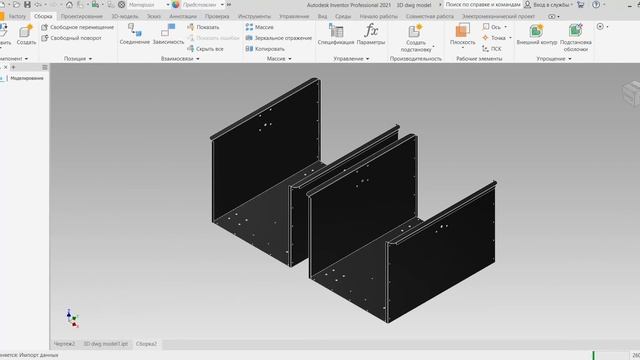
Task: Open the Чертеж2 document tab
Action: tap(64, 344)
